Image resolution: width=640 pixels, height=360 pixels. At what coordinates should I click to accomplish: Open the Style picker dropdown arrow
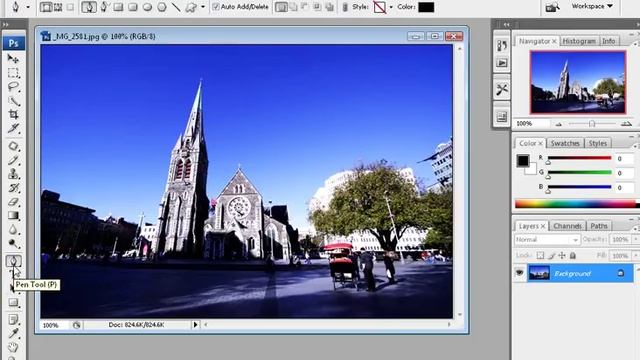click(x=391, y=7)
